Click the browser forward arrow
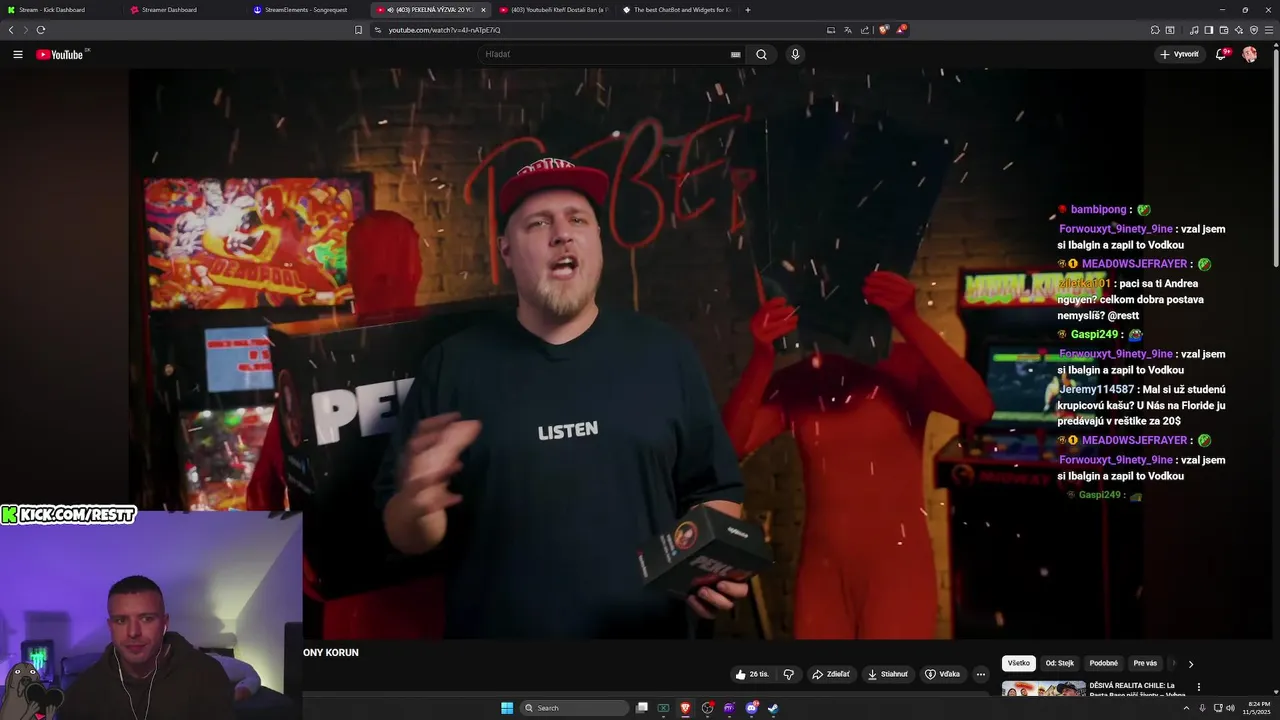The width and height of the screenshot is (1280, 720). 26,30
